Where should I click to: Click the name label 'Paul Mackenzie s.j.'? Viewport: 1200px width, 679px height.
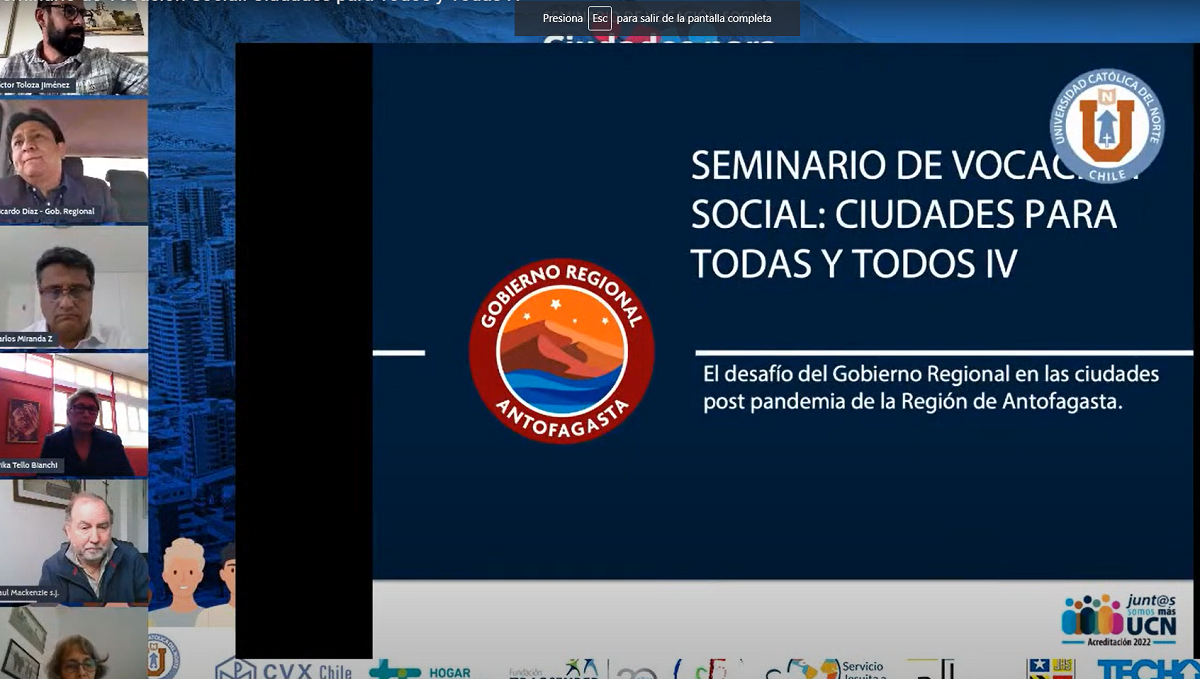click(30, 593)
